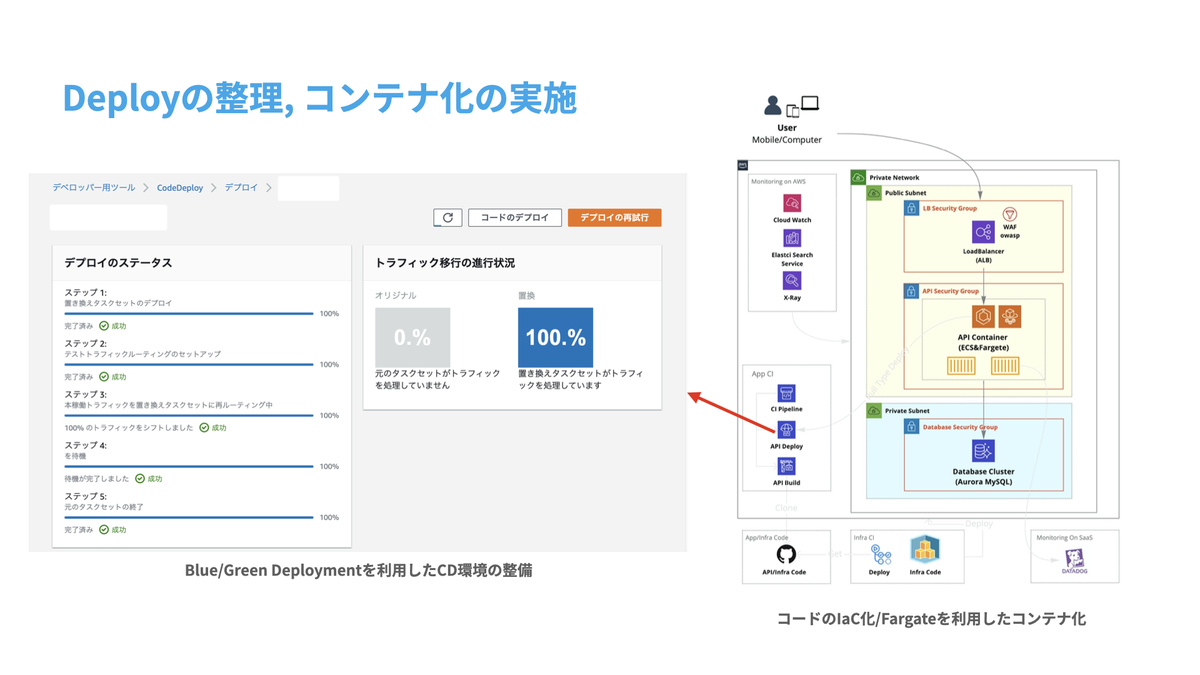Image resolution: width=1200 pixels, height=675 pixels.
Task: Click the デプロイのステータス panel heading
Action: tap(118, 263)
